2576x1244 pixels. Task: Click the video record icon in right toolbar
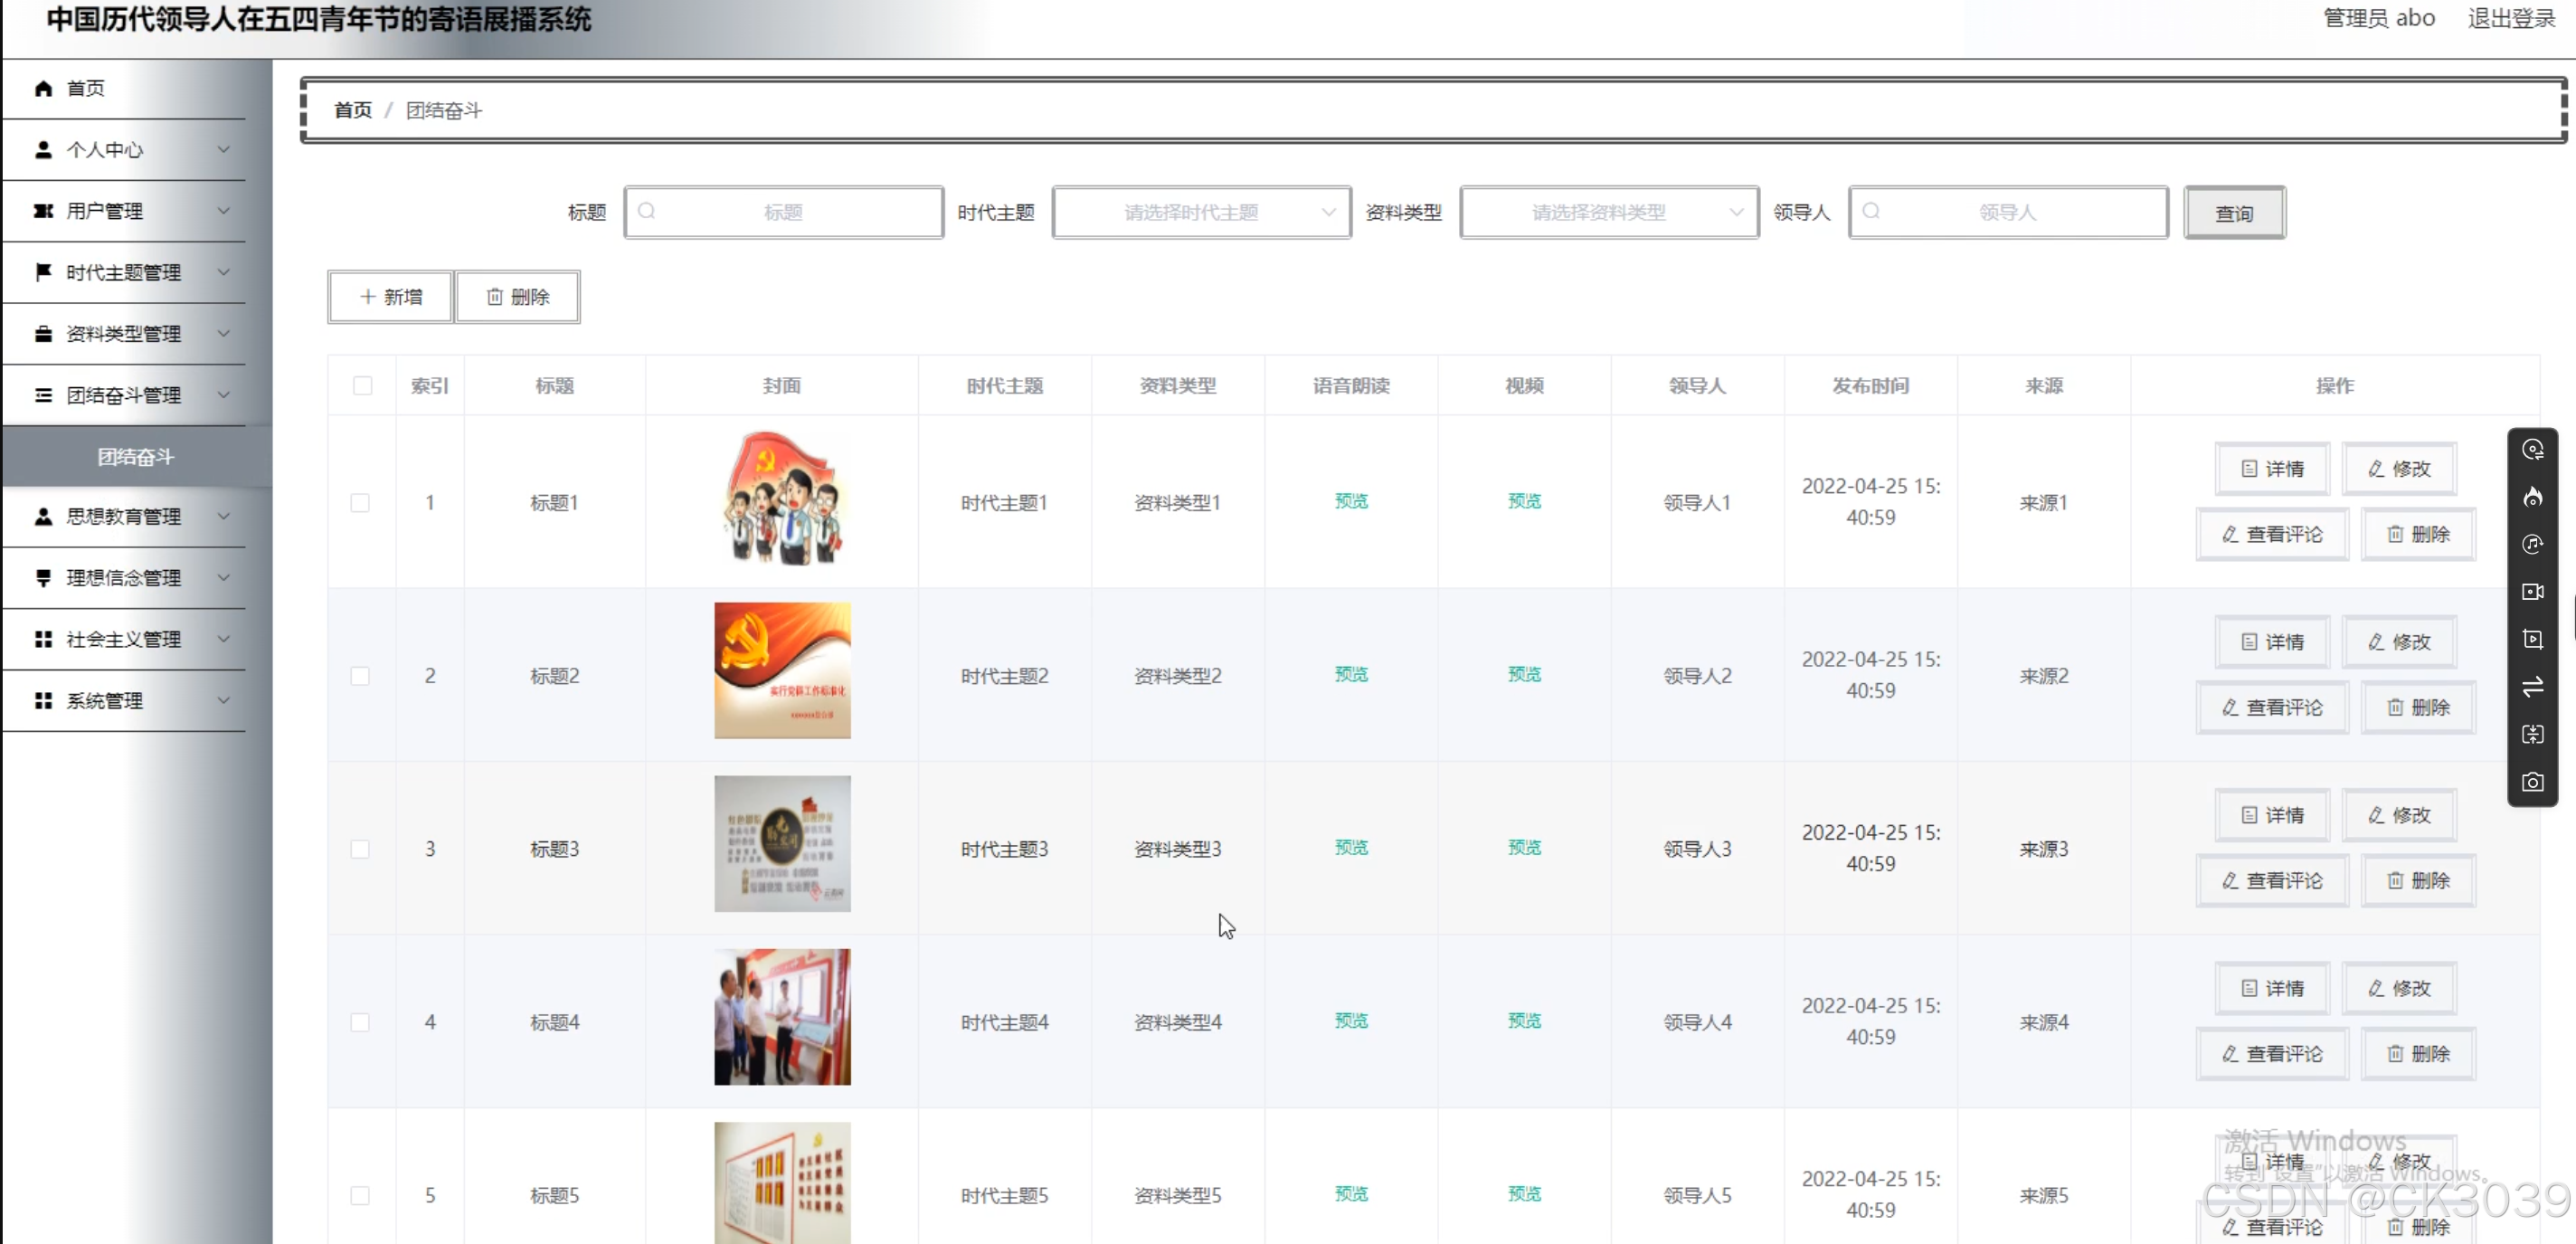click(2532, 592)
